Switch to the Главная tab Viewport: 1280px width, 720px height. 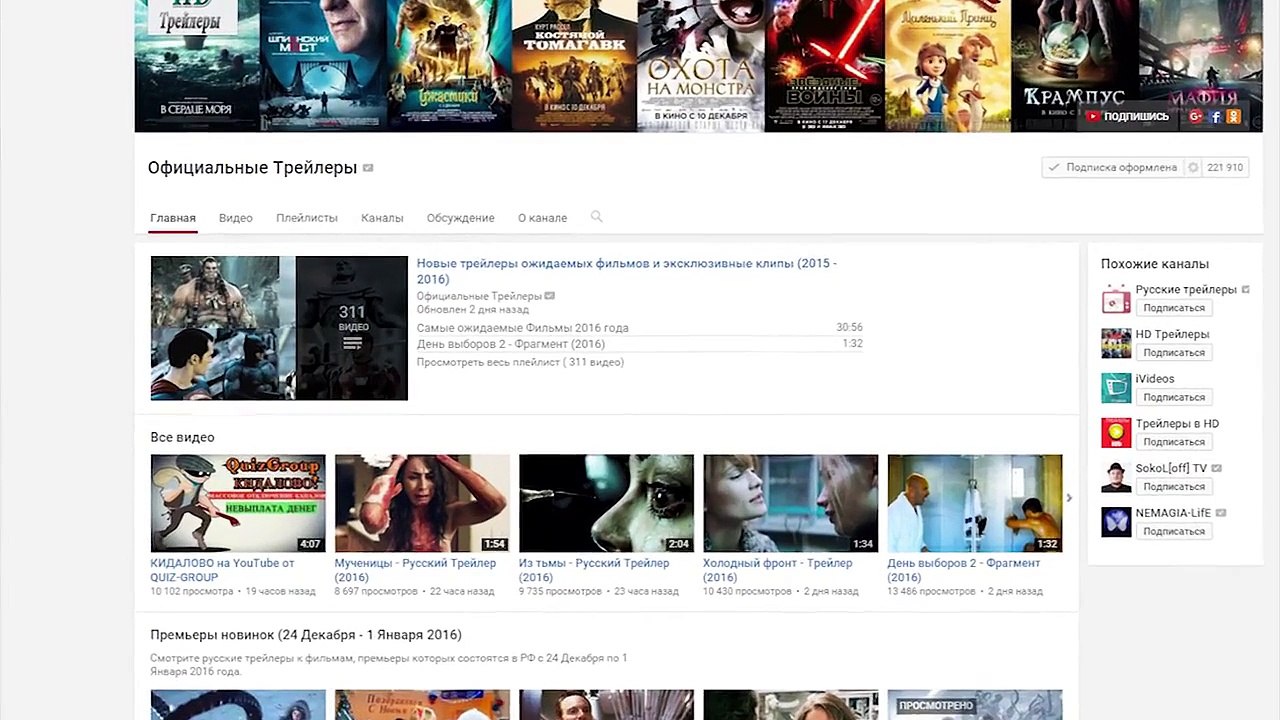[x=173, y=218]
